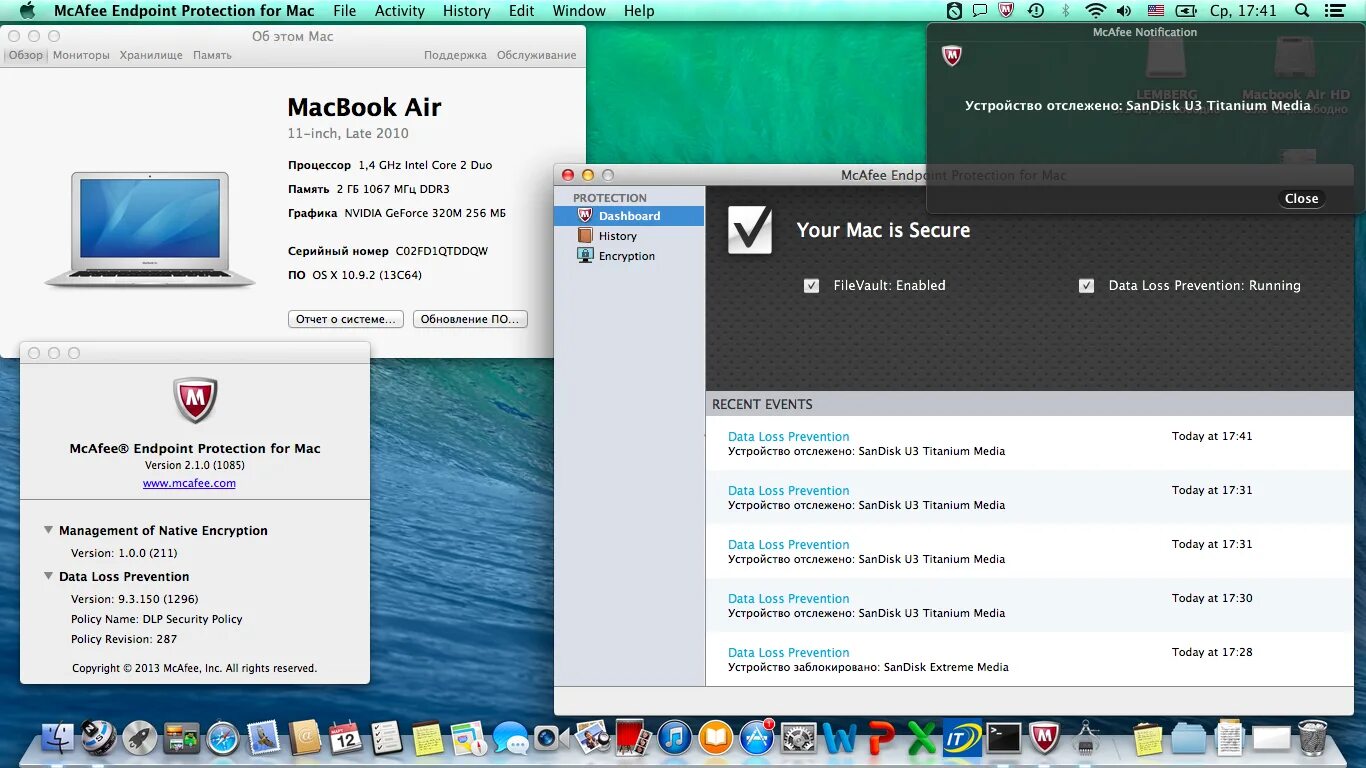Image resolution: width=1366 pixels, height=768 pixels.
Task: Click McAfee shield logo in About dialog
Action: (195, 400)
